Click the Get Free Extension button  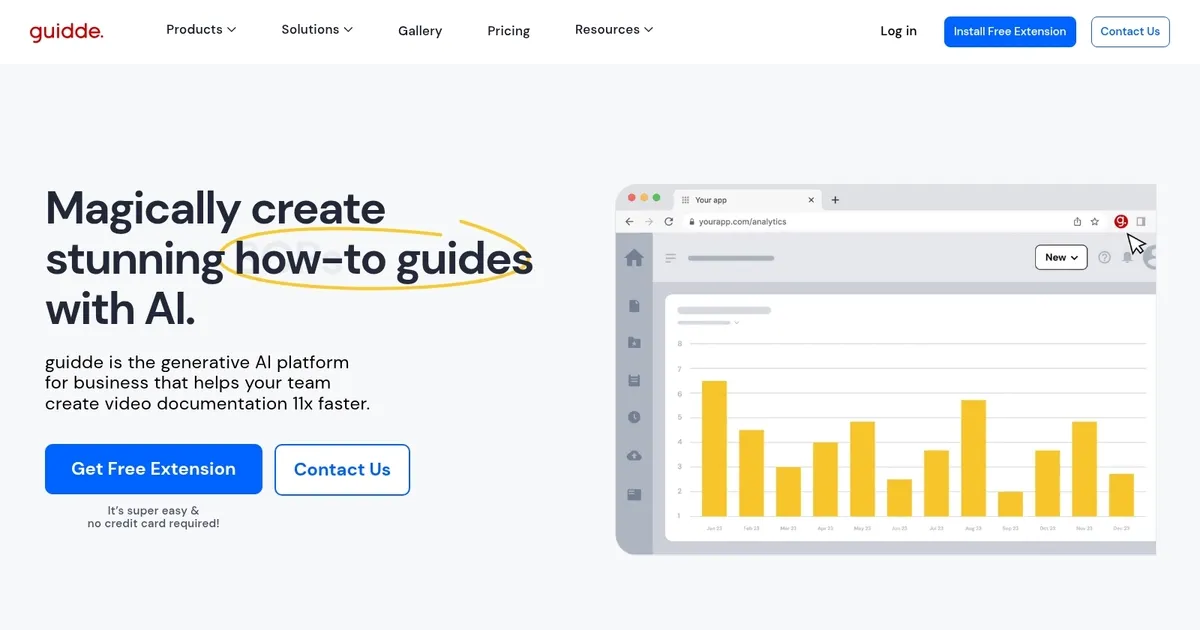click(x=153, y=469)
